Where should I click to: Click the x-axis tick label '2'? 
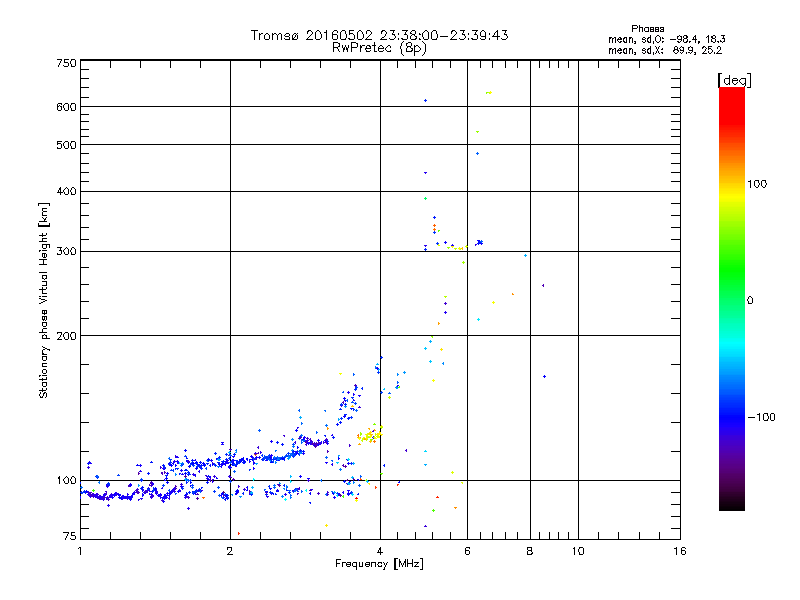click(230, 551)
